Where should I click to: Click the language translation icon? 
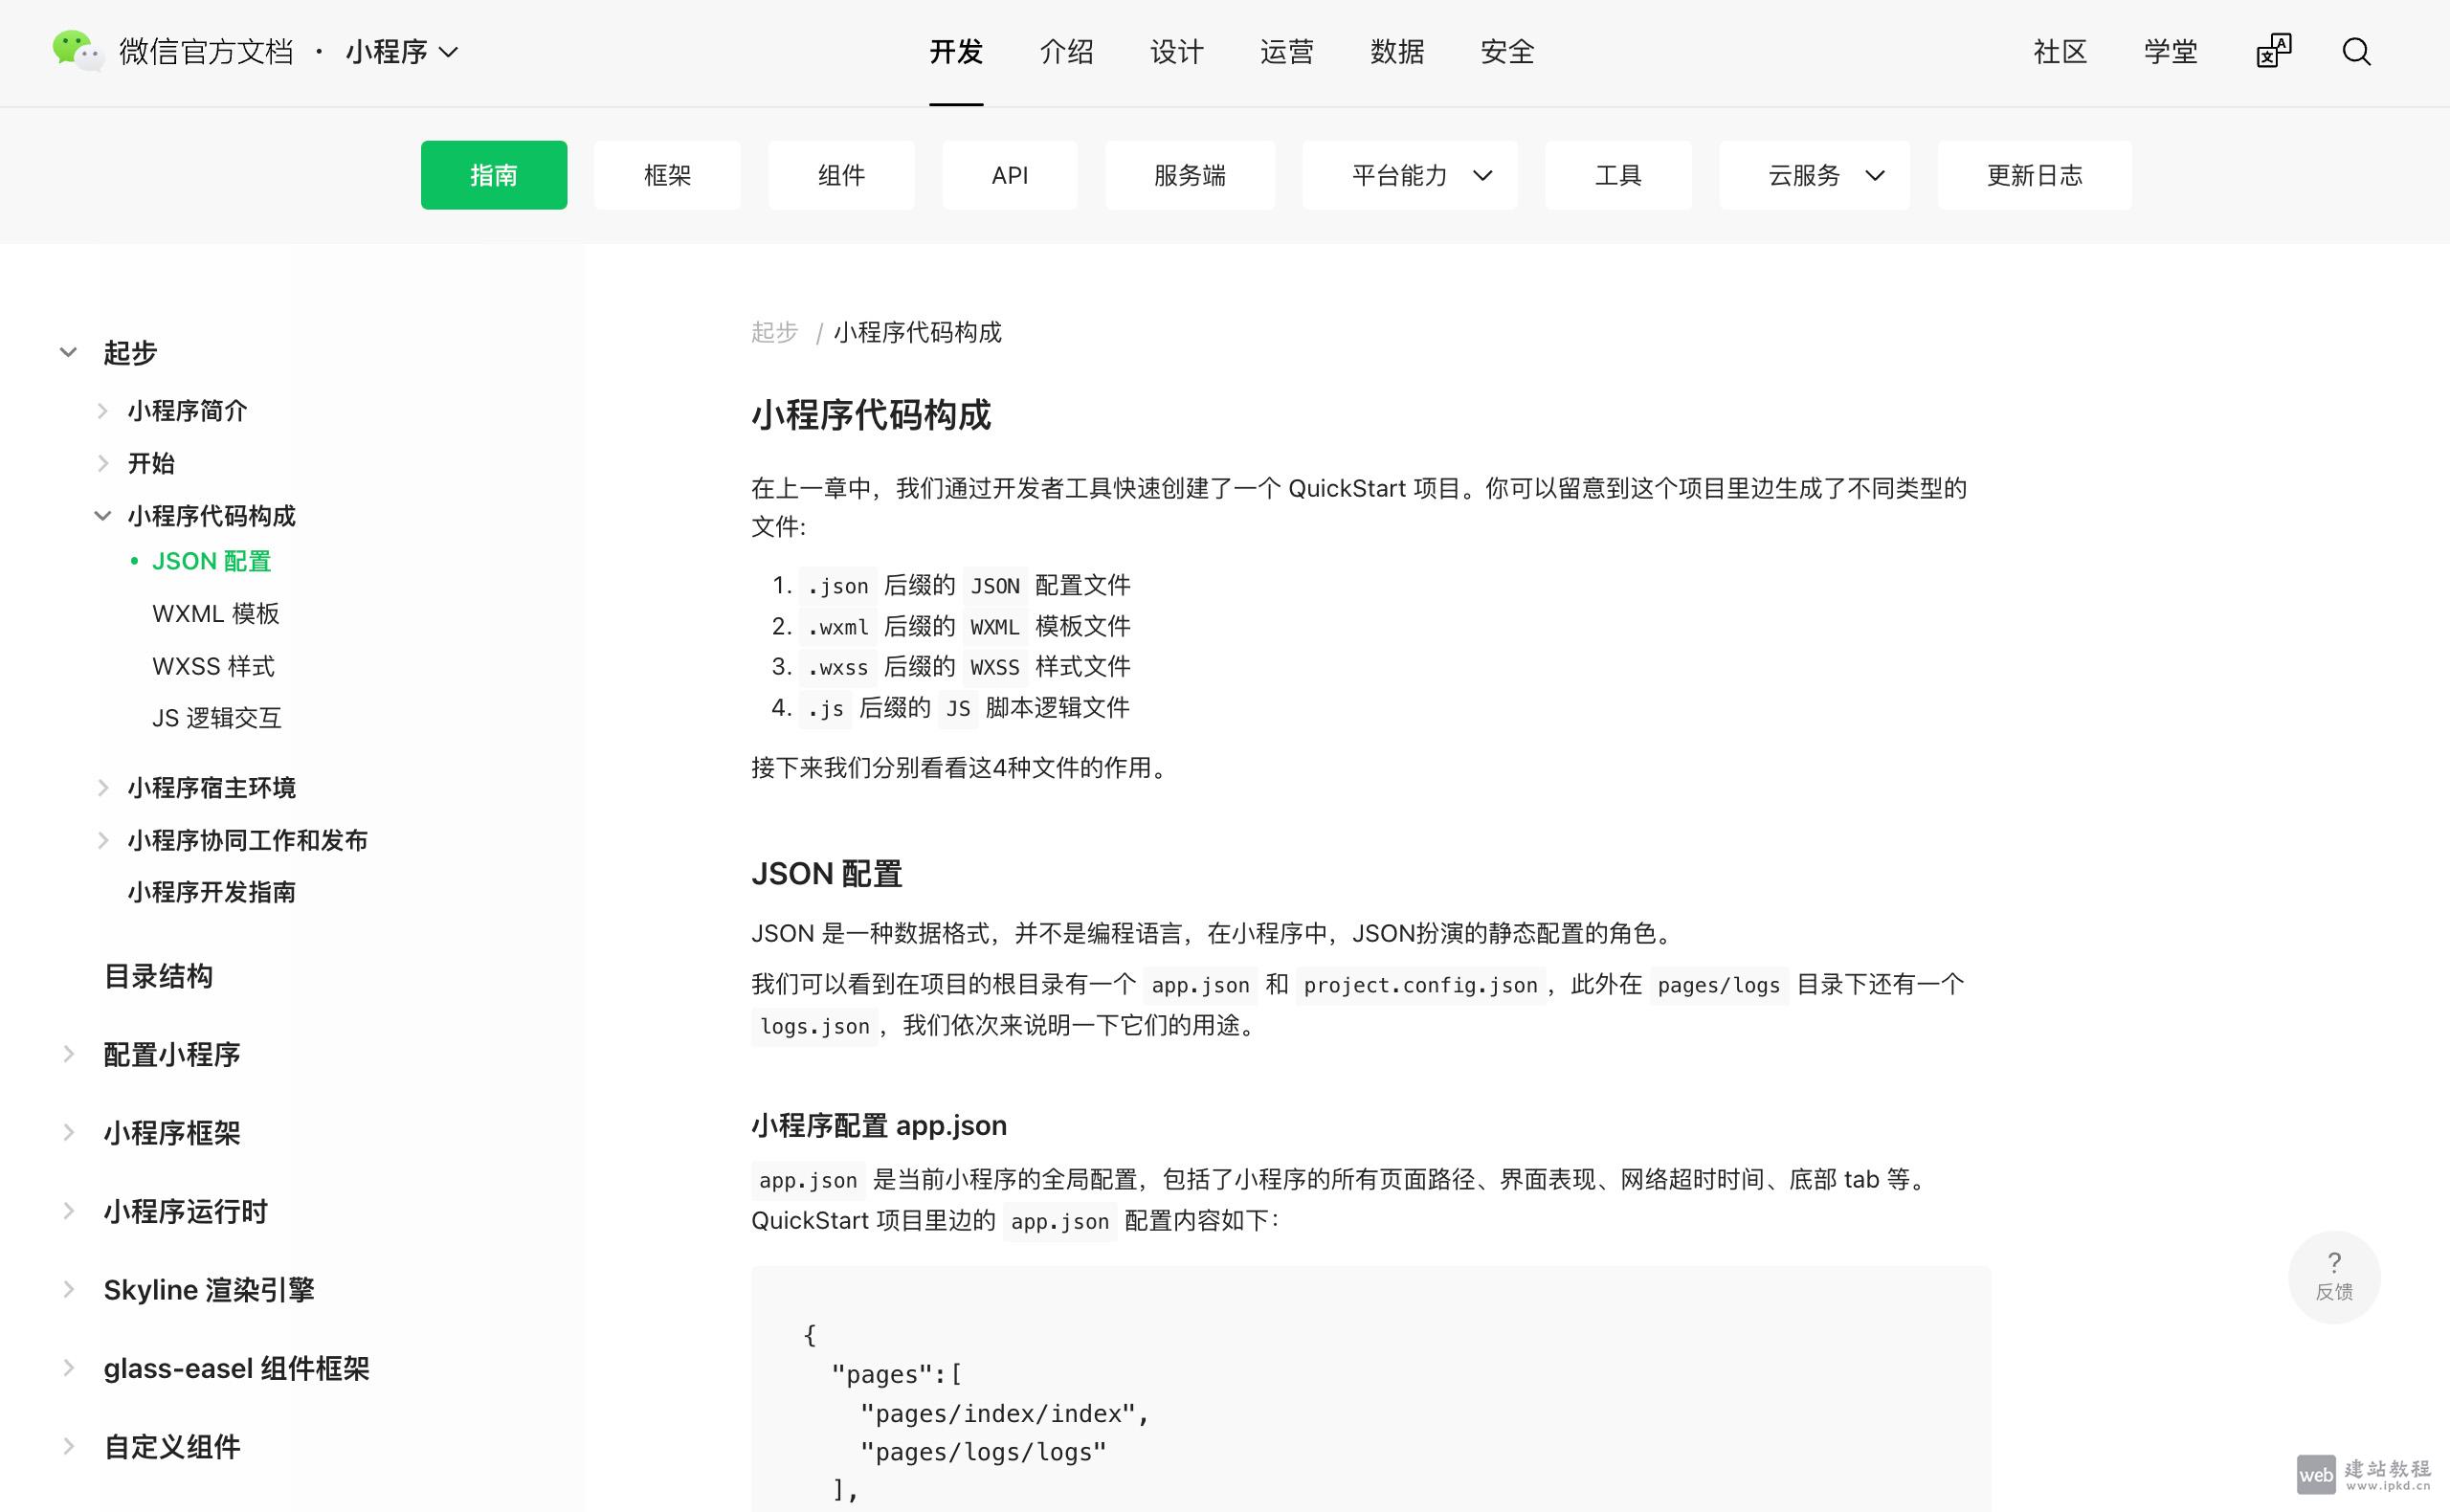tap(2272, 52)
